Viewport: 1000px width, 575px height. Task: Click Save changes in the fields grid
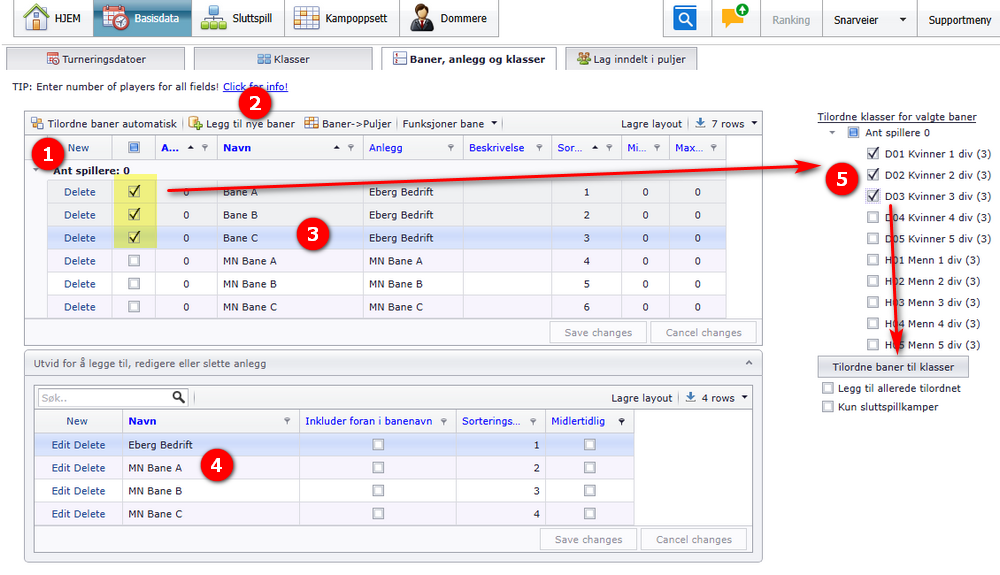tap(598, 332)
